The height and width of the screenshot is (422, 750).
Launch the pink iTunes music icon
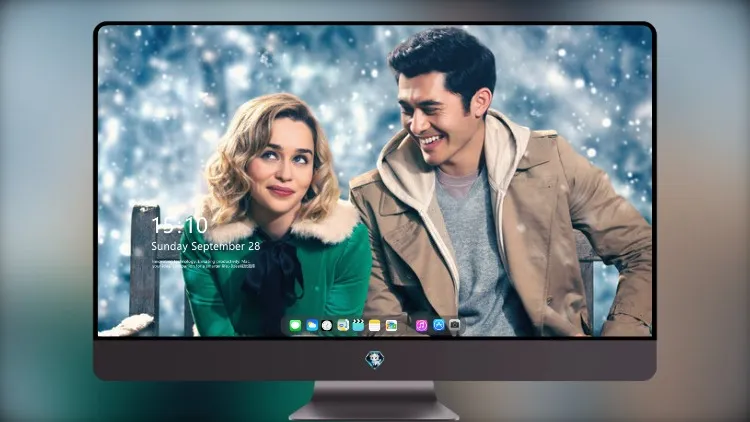(421, 326)
